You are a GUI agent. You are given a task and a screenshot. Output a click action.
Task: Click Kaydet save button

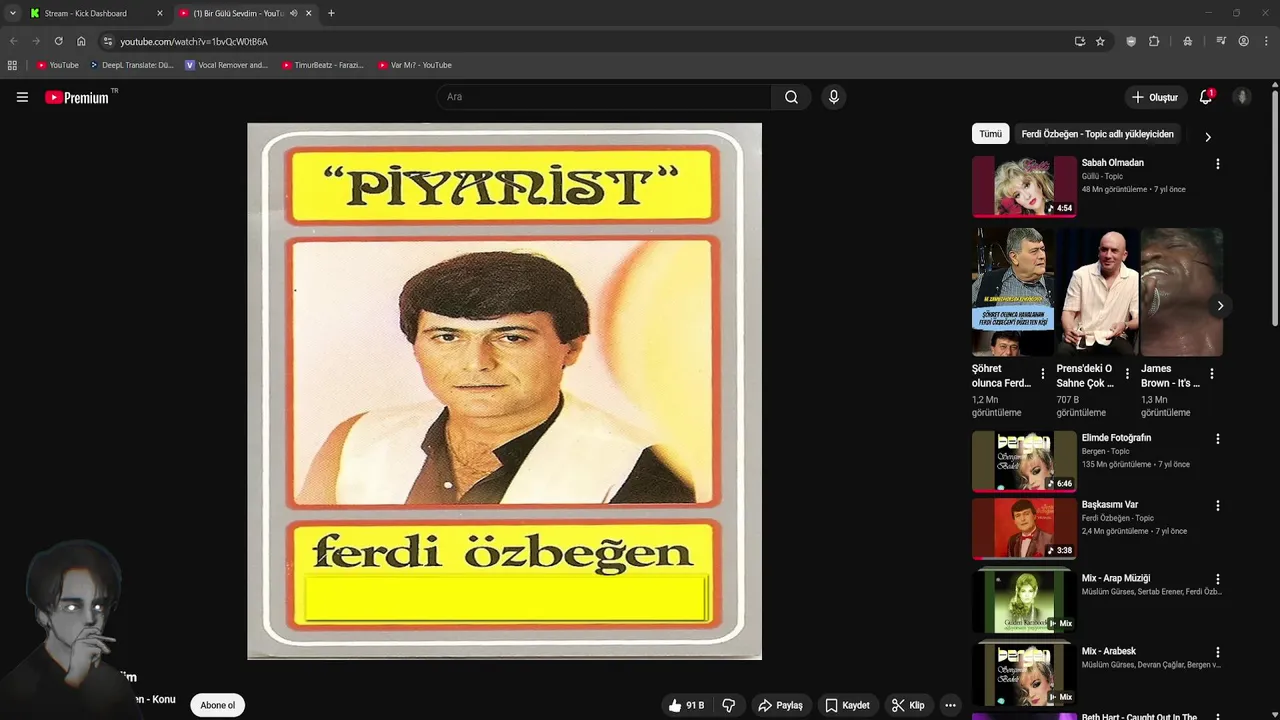(847, 705)
